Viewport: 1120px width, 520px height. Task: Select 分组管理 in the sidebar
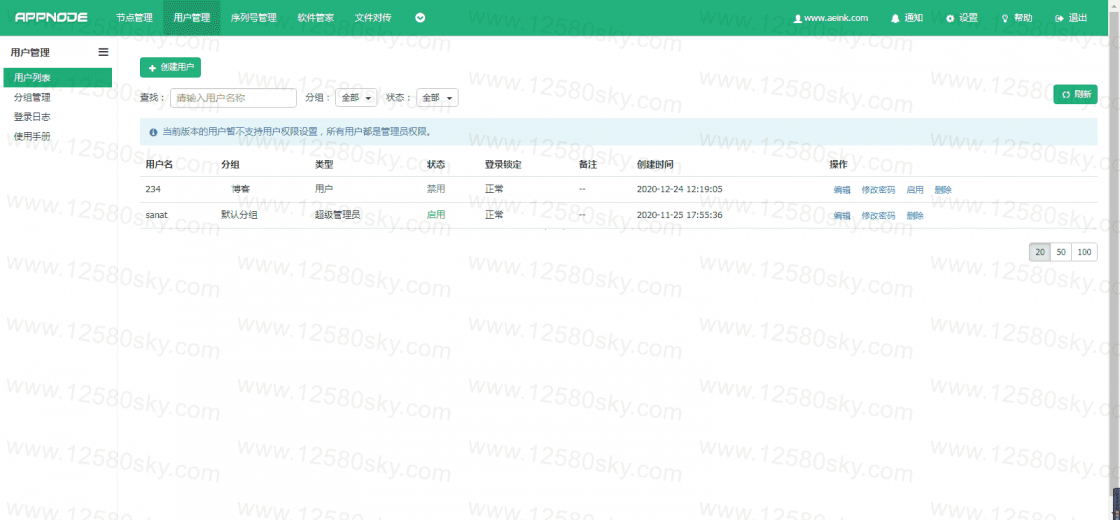coord(32,97)
